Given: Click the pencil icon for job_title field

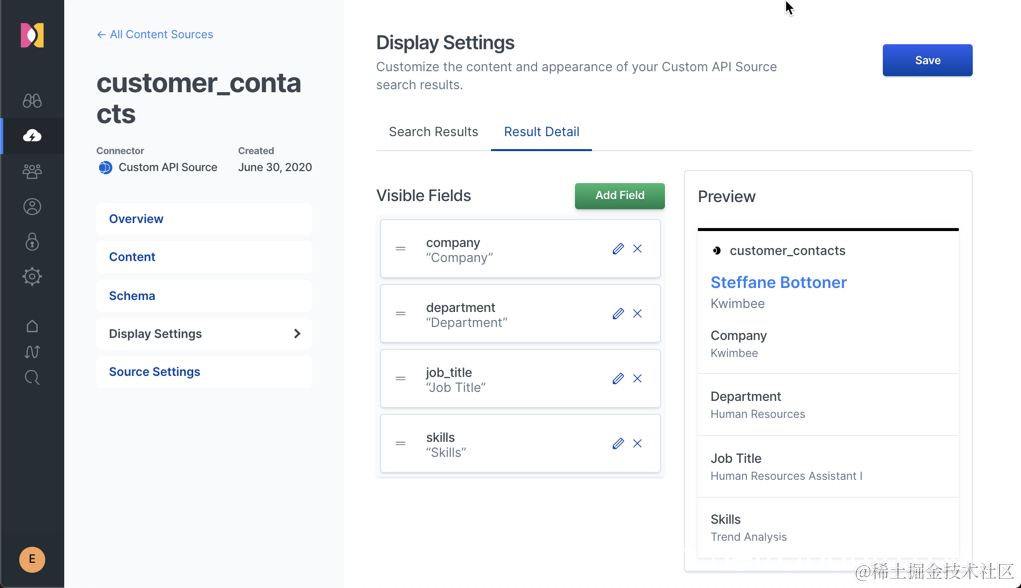Looking at the screenshot, I should point(618,379).
